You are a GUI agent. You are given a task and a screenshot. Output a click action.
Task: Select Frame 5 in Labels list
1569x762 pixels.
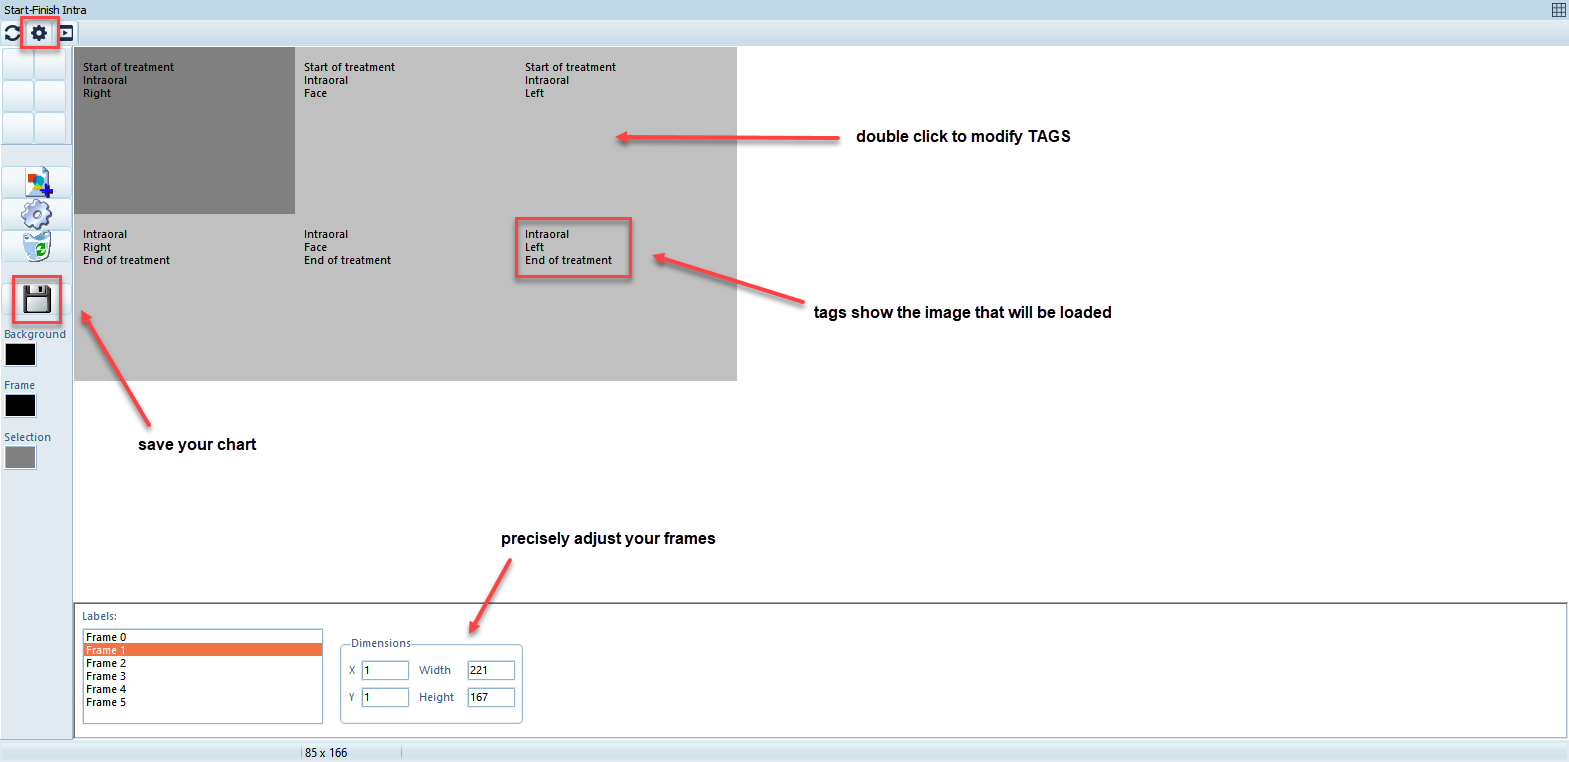[106, 702]
